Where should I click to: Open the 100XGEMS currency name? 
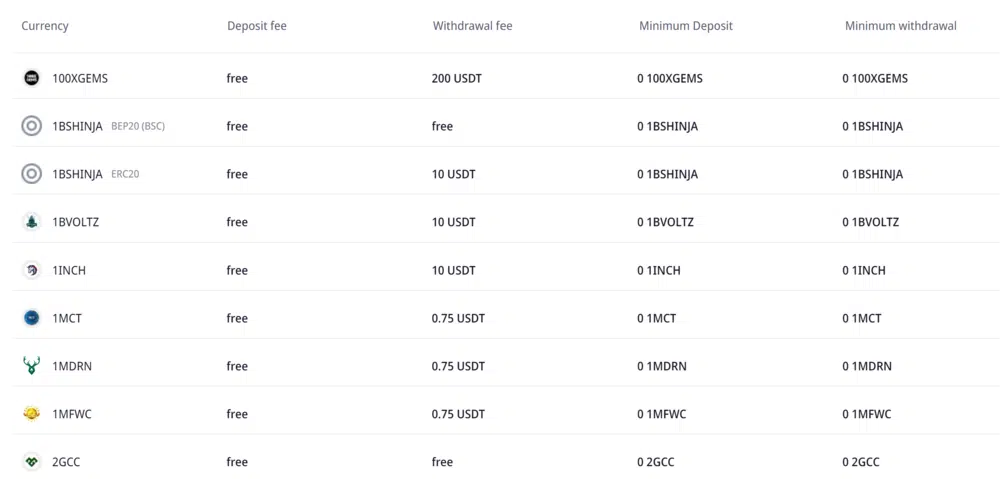coord(79,78)
